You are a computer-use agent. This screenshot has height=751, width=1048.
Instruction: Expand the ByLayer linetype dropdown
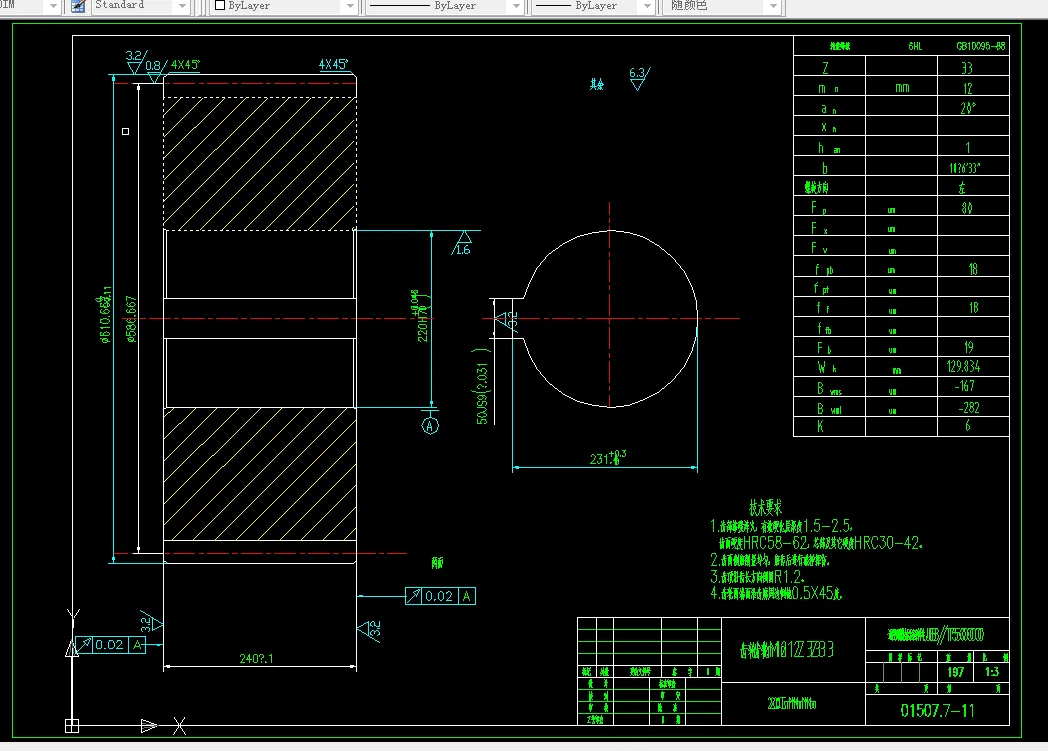(515, 6)
